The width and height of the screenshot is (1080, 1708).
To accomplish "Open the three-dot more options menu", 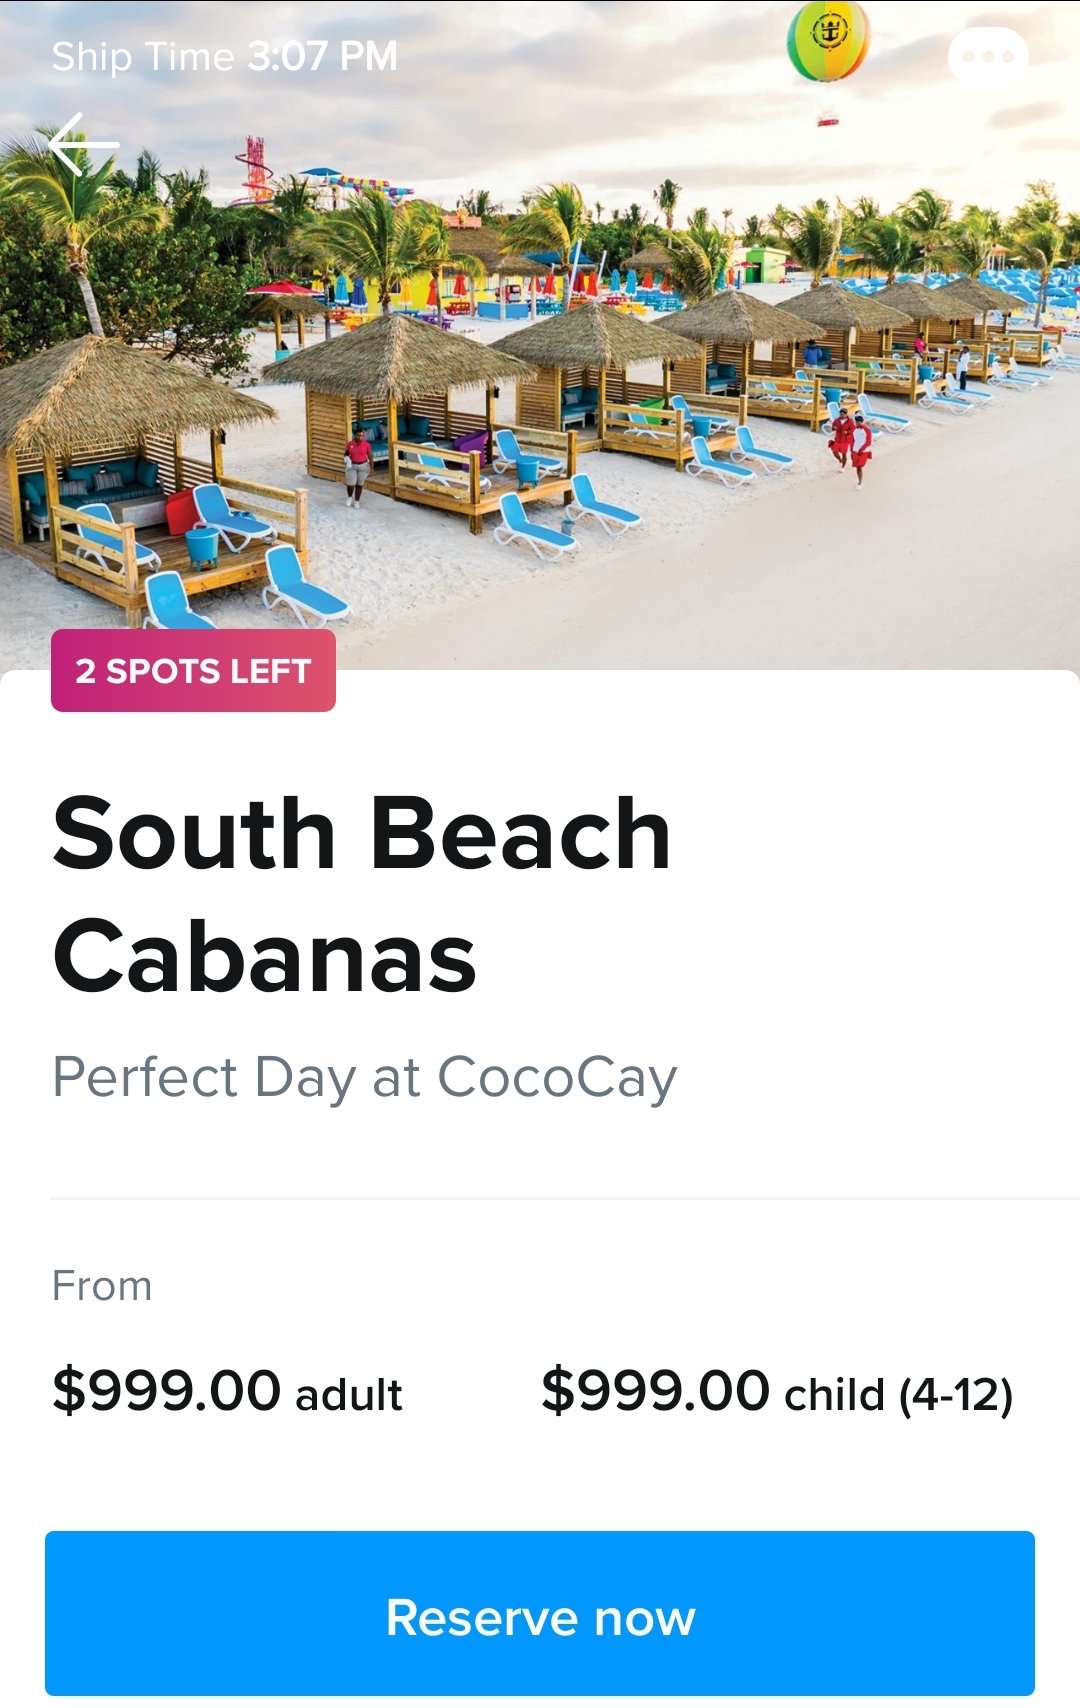I will tap(988, 57).
